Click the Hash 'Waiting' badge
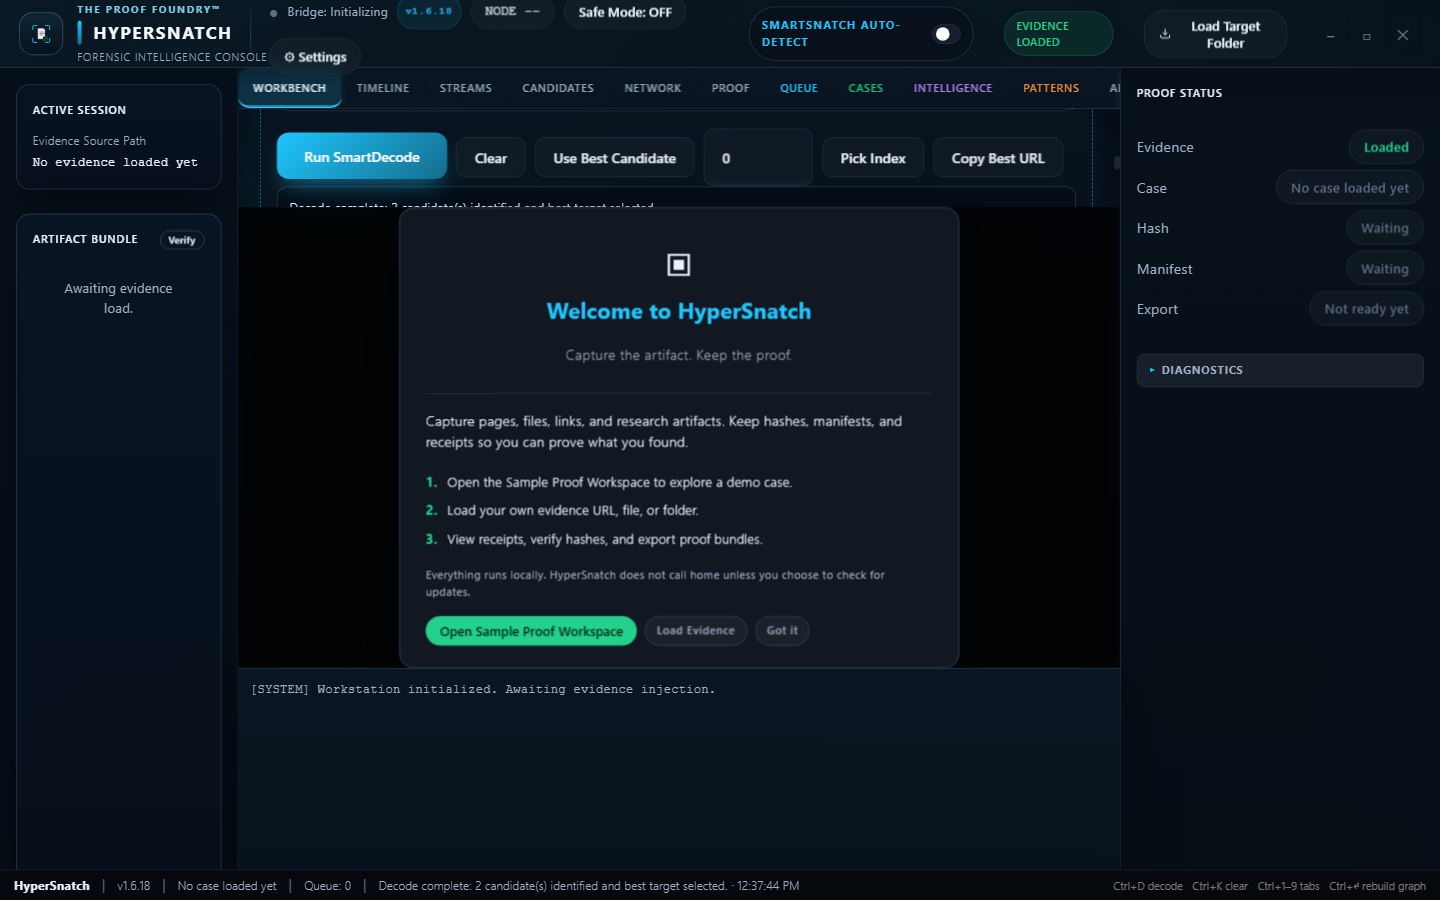This screenshot has width=1440, height=900. (1385, 228)
